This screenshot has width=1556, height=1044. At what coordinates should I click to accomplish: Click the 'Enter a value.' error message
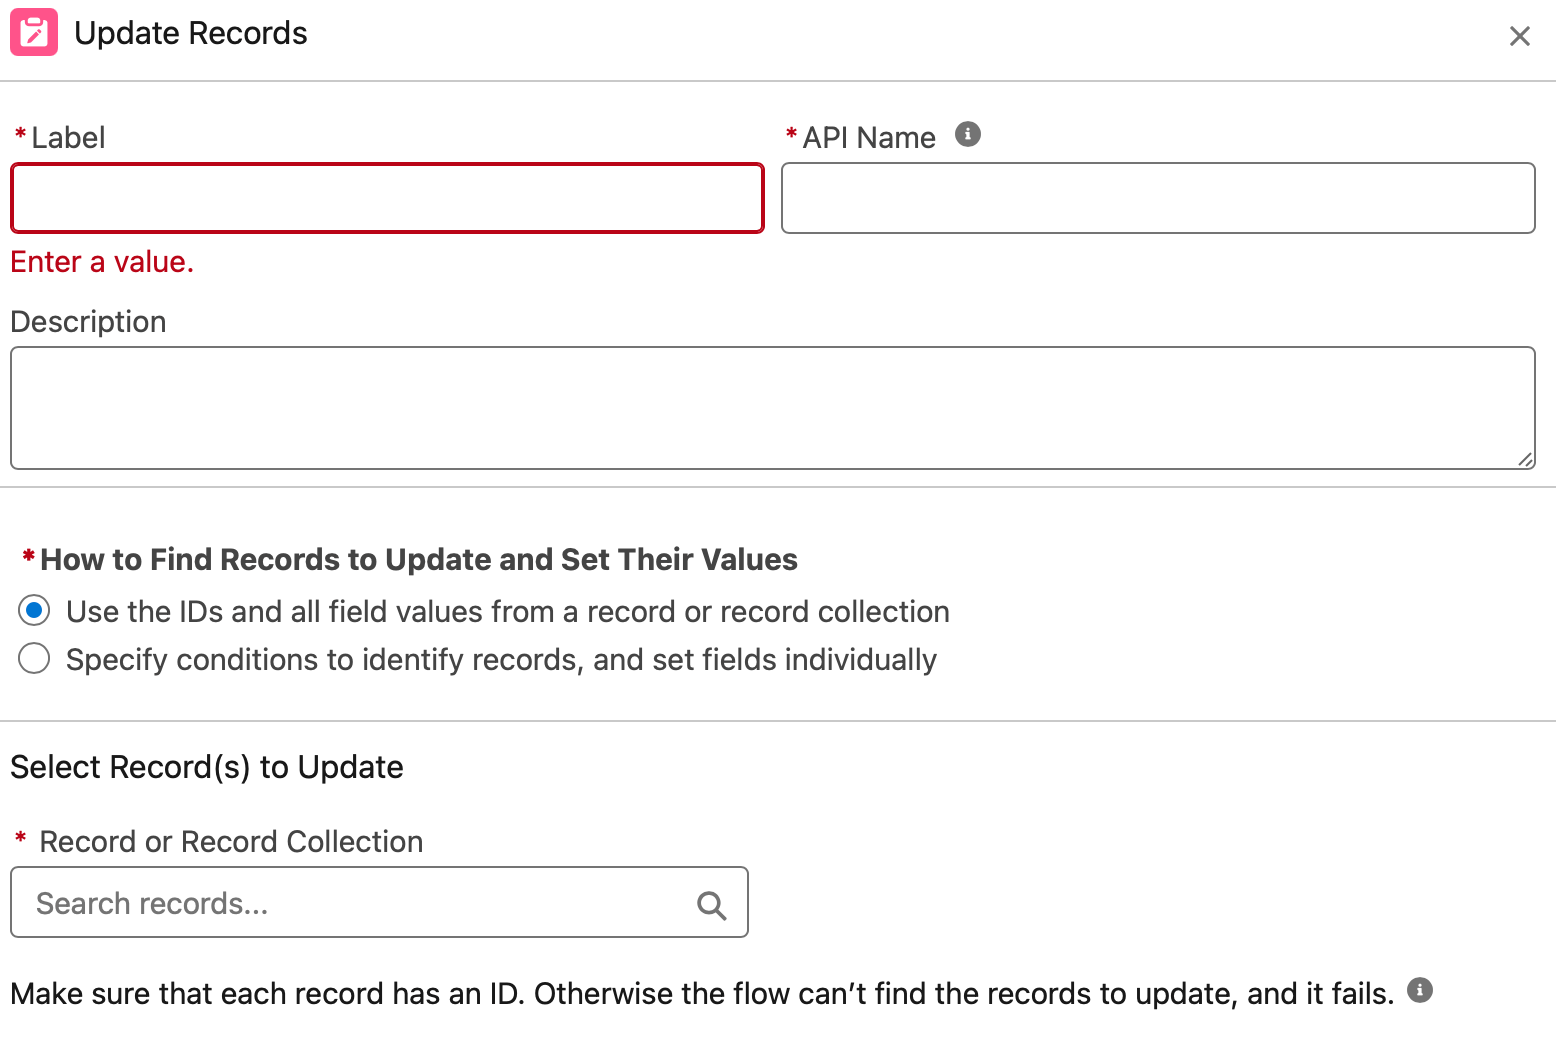[x=102, y=262]
